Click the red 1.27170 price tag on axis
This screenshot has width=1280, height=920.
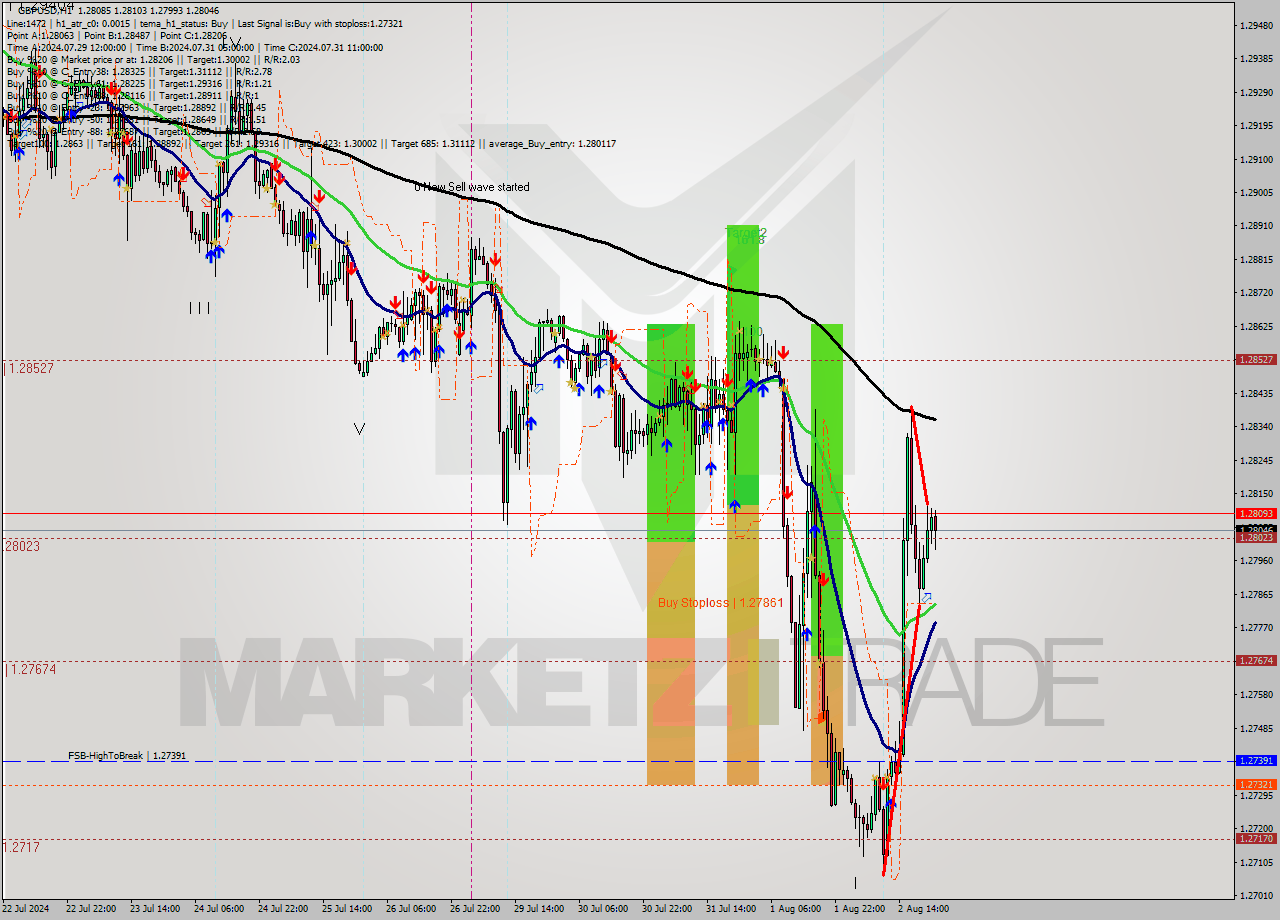point(1256,840)
